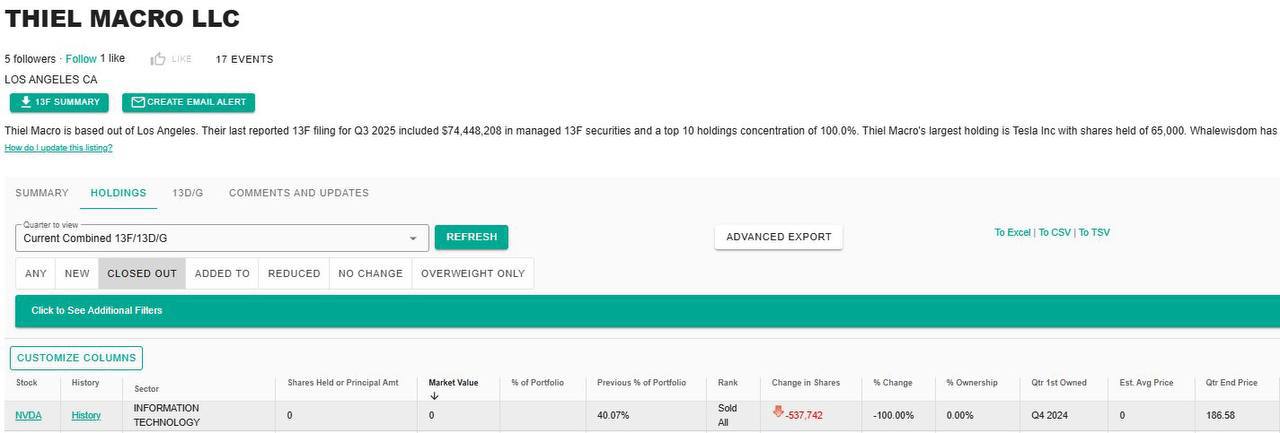Click the 13F Summary download icon
Image resolution: width=1280 pixels, height=433 pixels.
click(x=26, y=102)
